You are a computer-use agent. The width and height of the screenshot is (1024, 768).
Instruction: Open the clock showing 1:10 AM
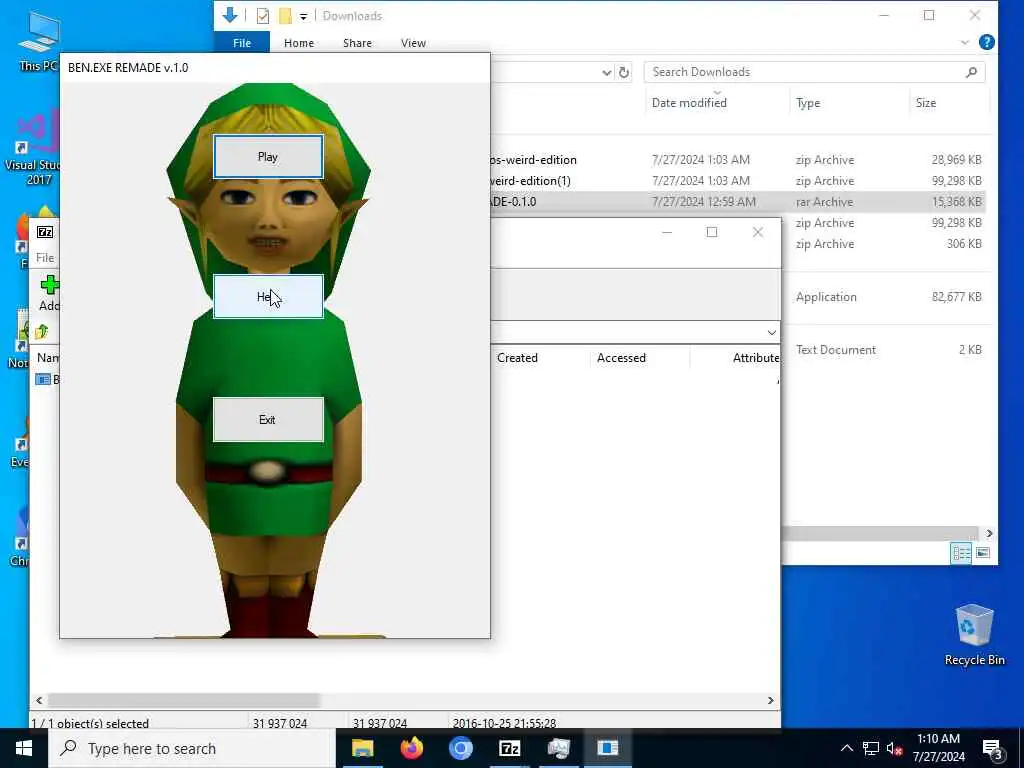click(x=938, y=748)
